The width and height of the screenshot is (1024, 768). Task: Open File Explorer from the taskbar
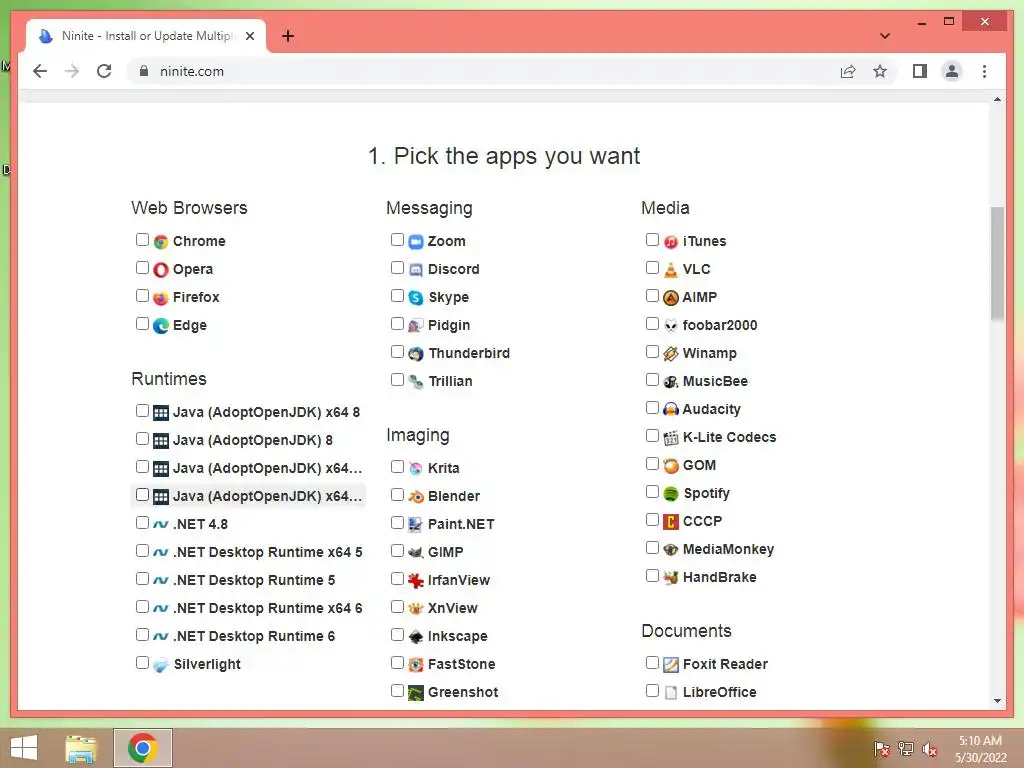click(81, 748)
